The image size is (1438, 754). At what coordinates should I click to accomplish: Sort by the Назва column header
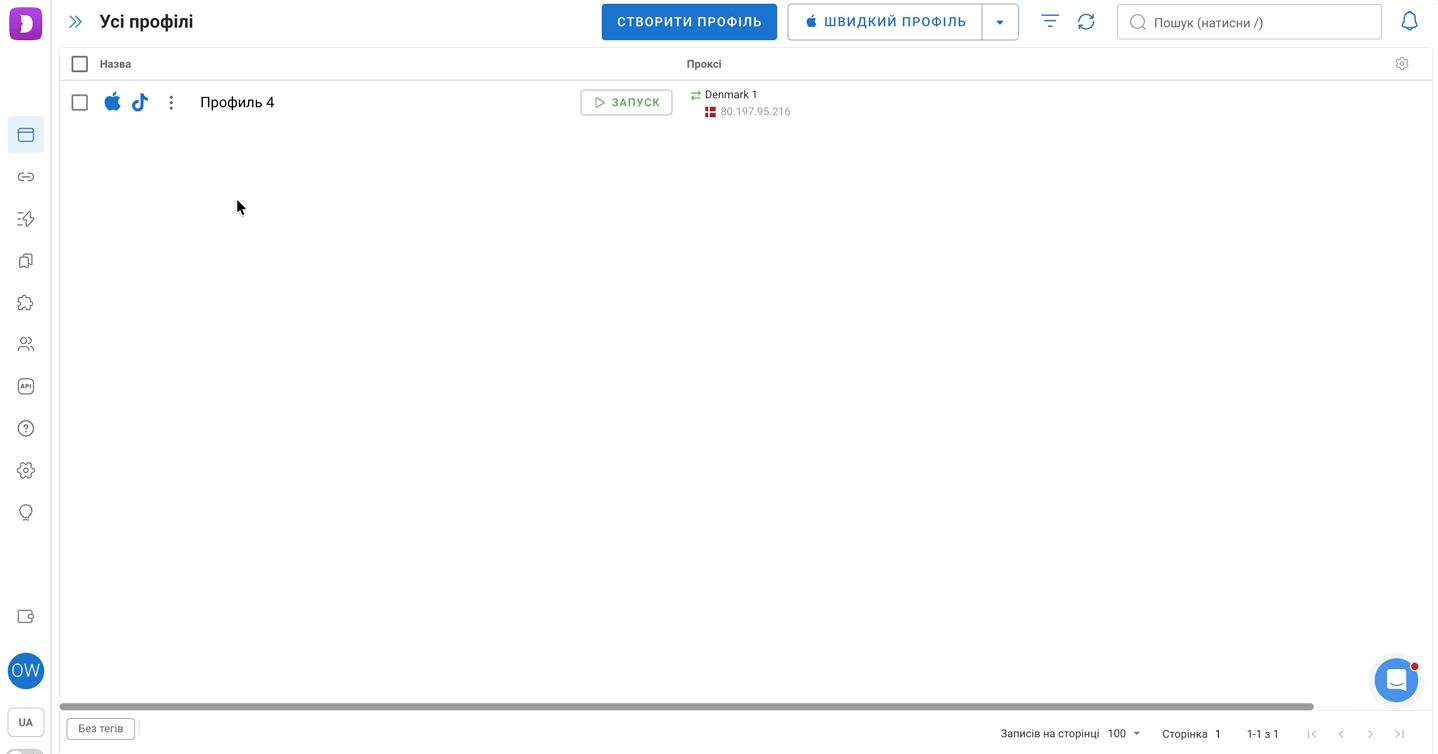(x=115, y=64)
